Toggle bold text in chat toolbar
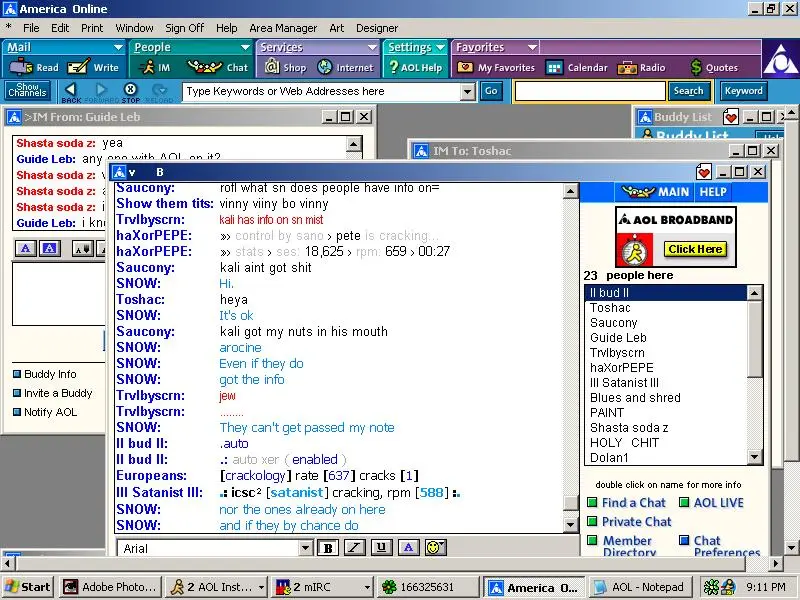Viewport: 800px width, 600px height. click(x=328, y=548)
